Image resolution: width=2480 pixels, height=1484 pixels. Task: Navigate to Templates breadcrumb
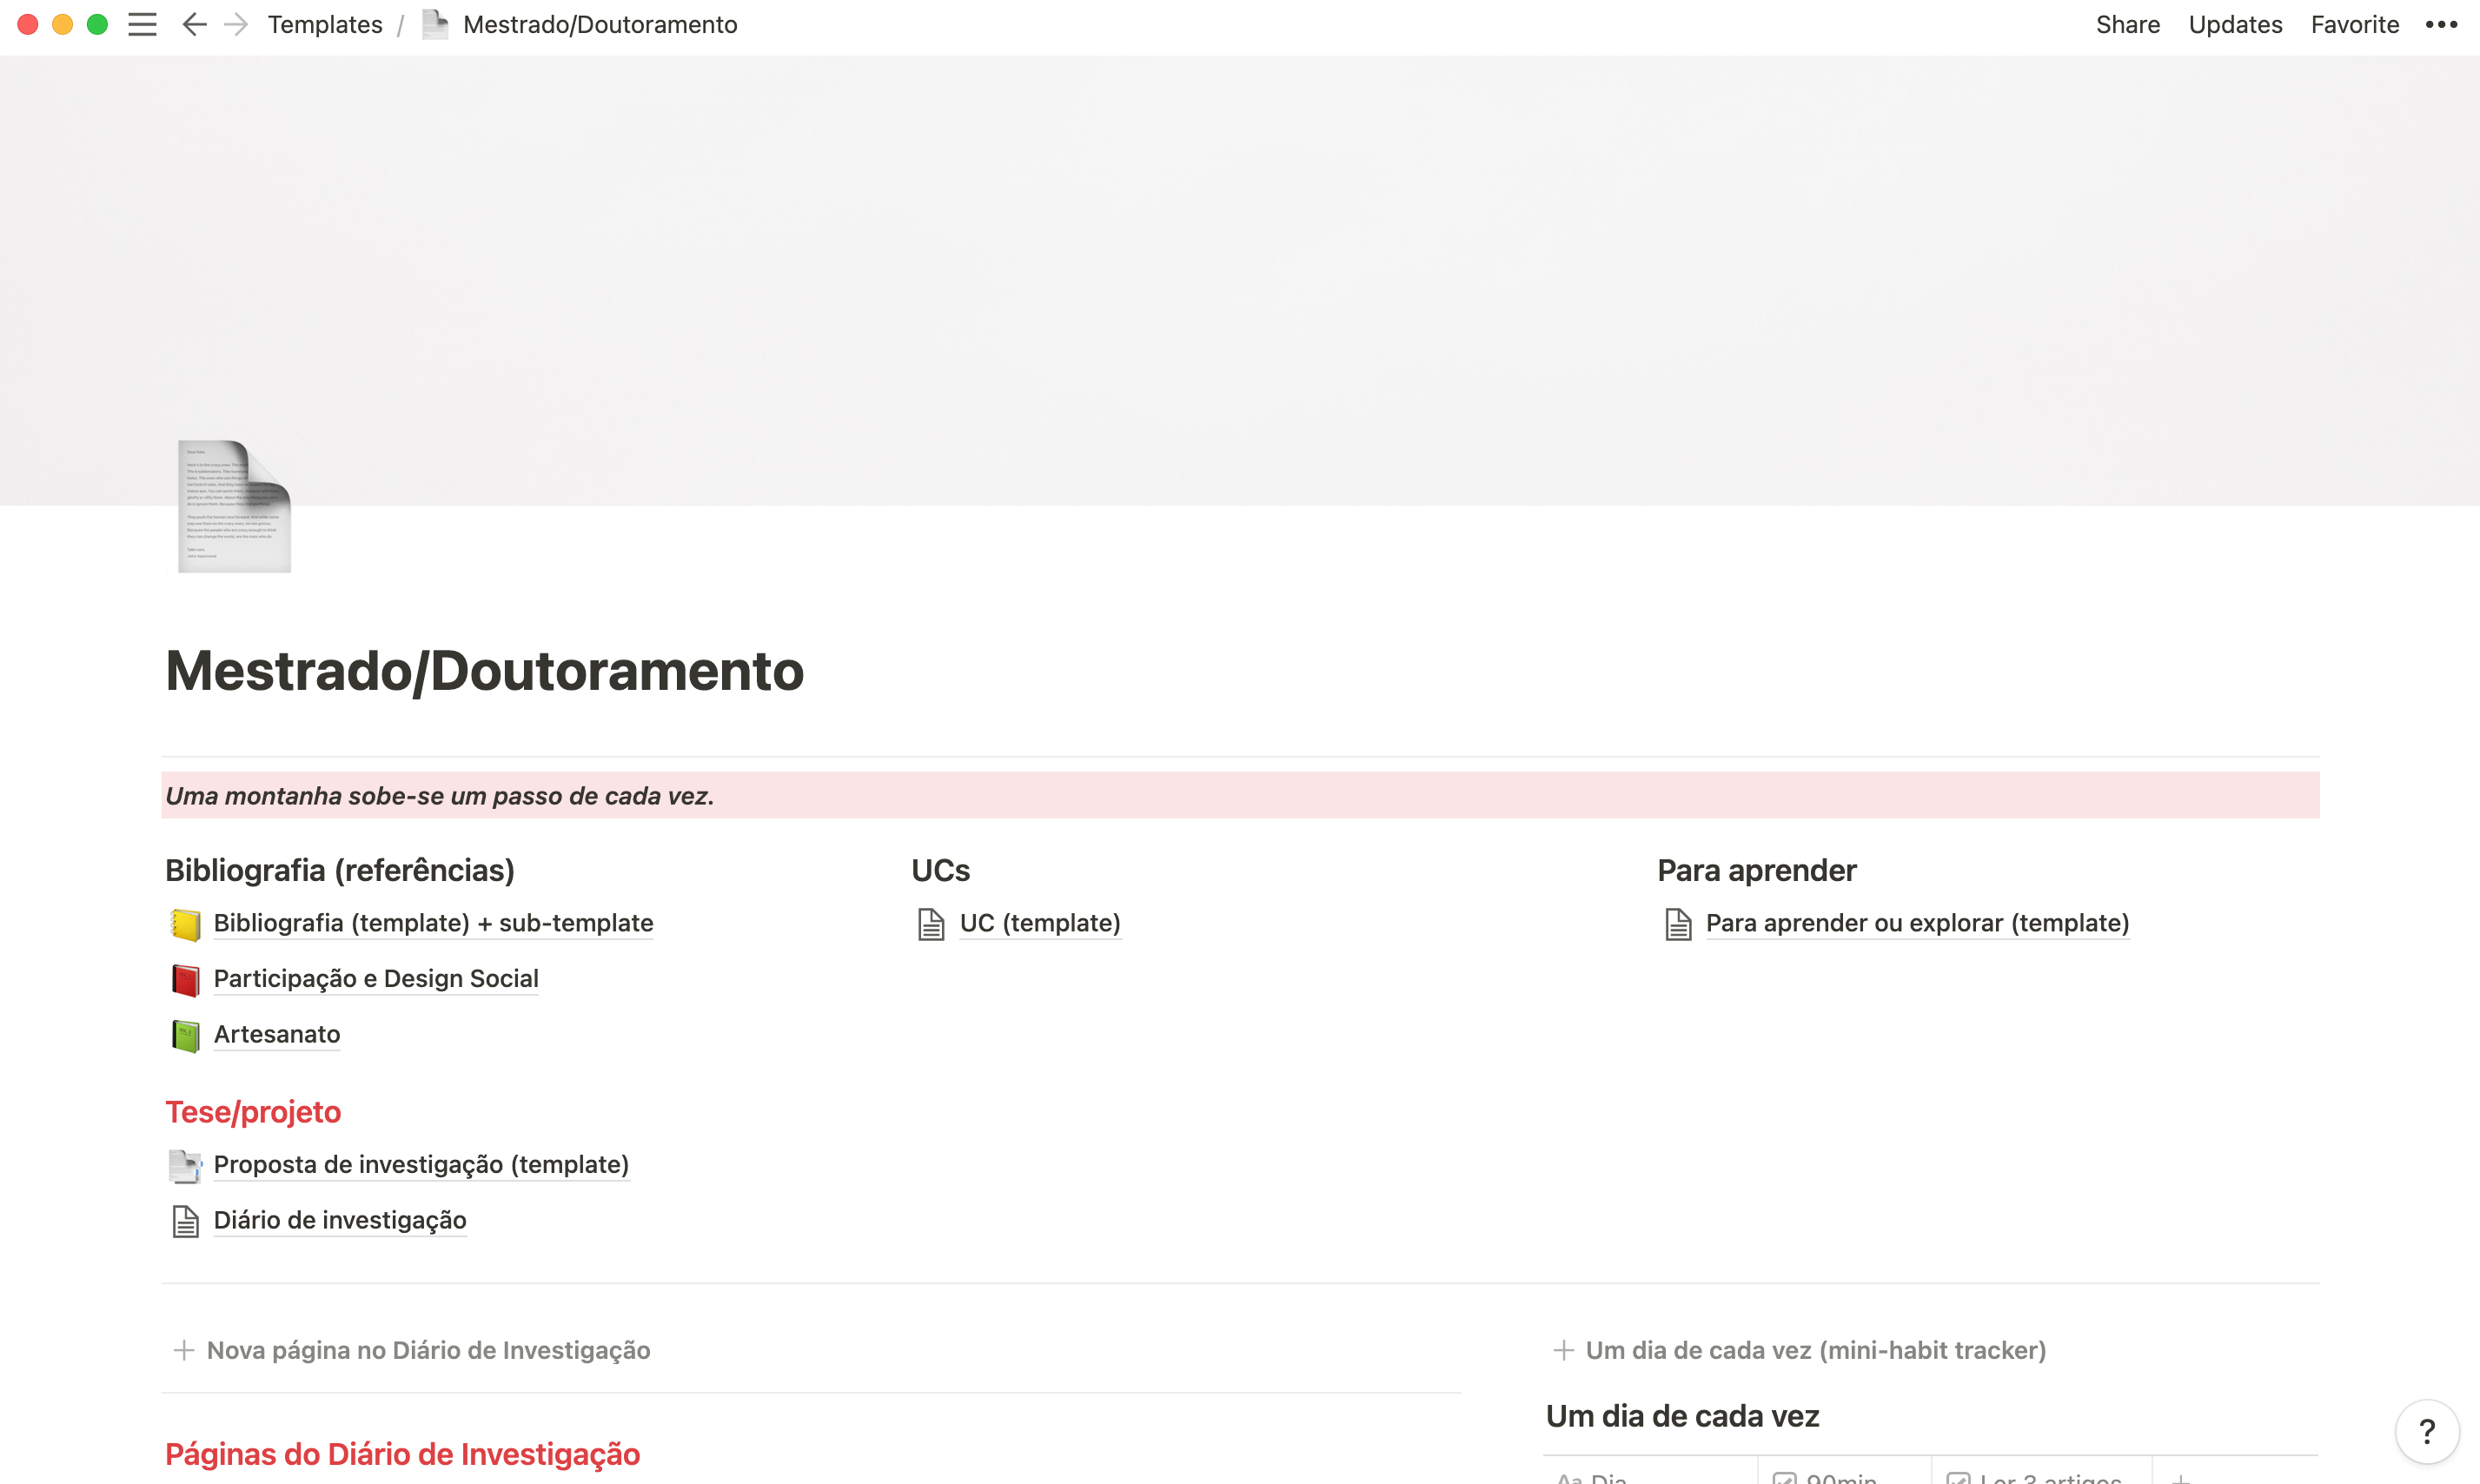click(325, 25)
